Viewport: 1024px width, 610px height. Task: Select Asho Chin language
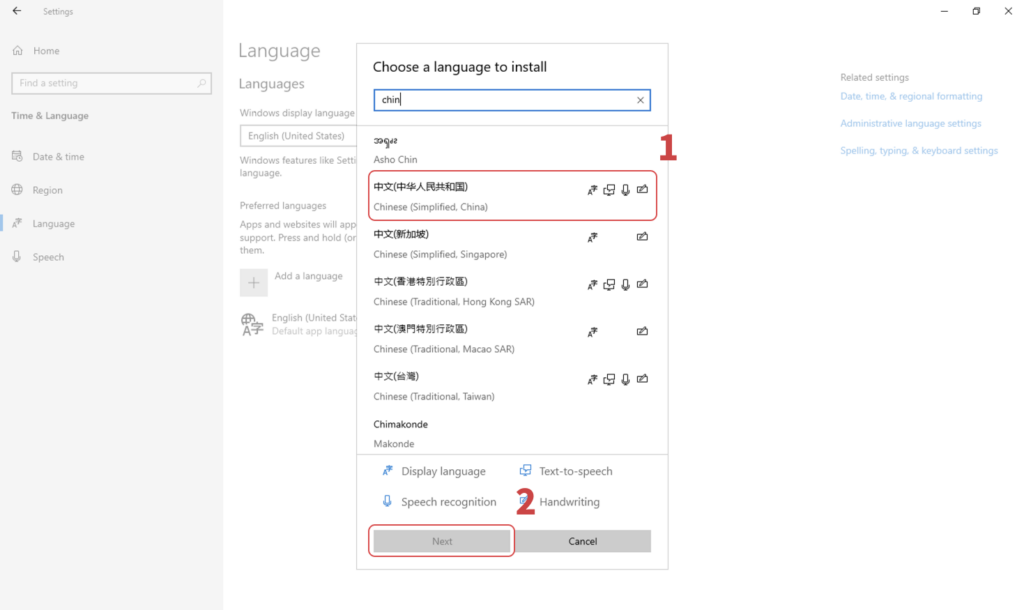[x=512, y=150]
